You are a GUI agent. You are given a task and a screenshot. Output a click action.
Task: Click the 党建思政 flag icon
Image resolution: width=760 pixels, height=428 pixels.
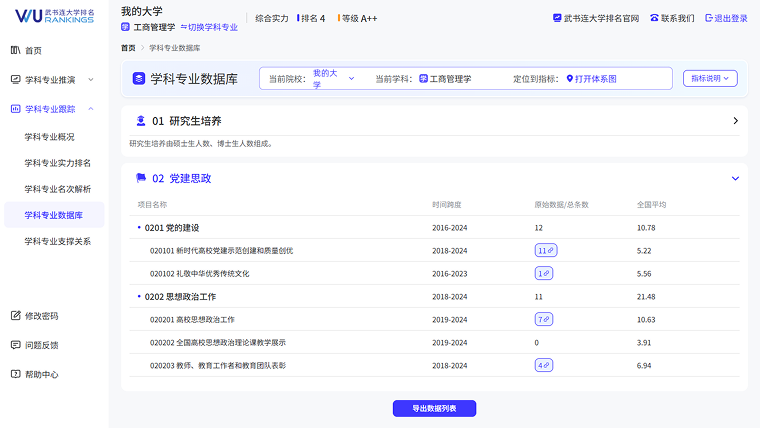(141, 178)
